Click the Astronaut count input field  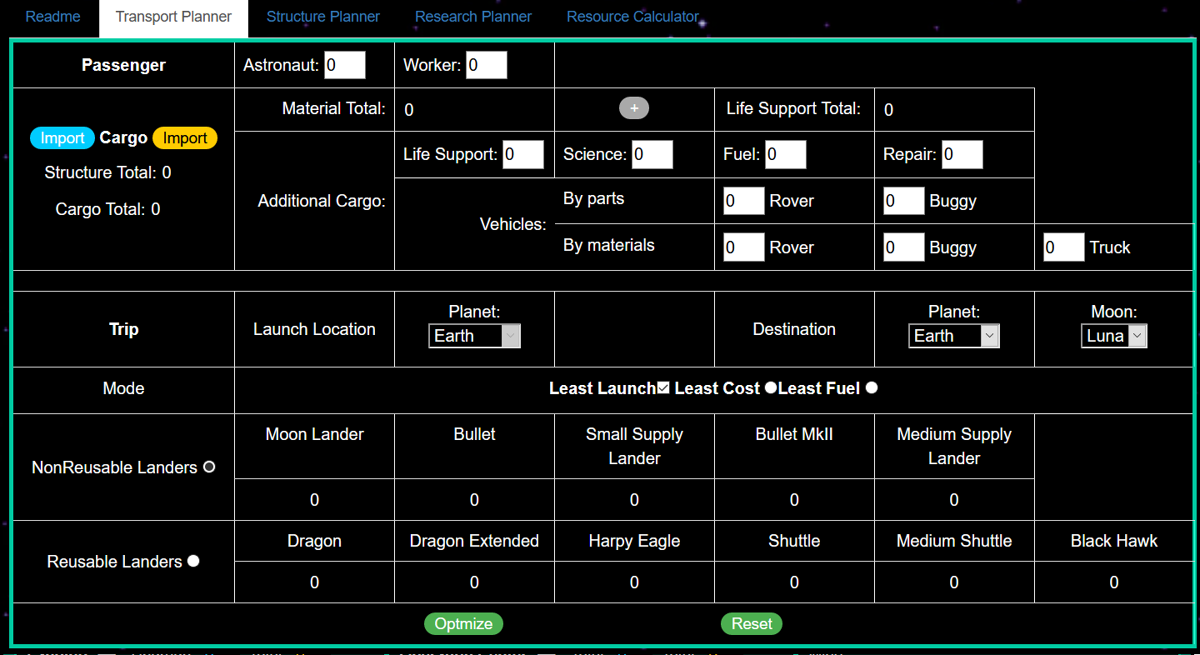coord(344,64)
